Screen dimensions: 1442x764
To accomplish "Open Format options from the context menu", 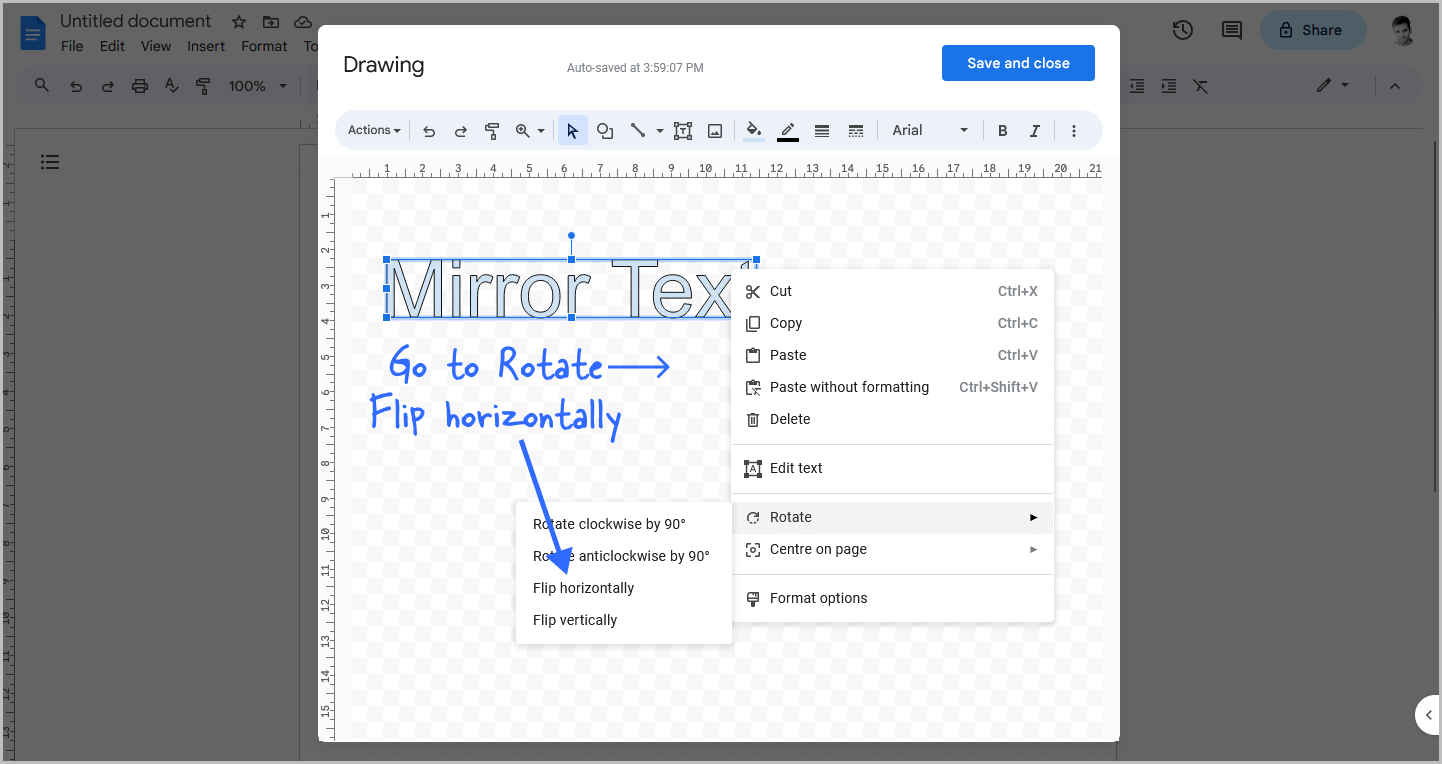I will point(818,597).
